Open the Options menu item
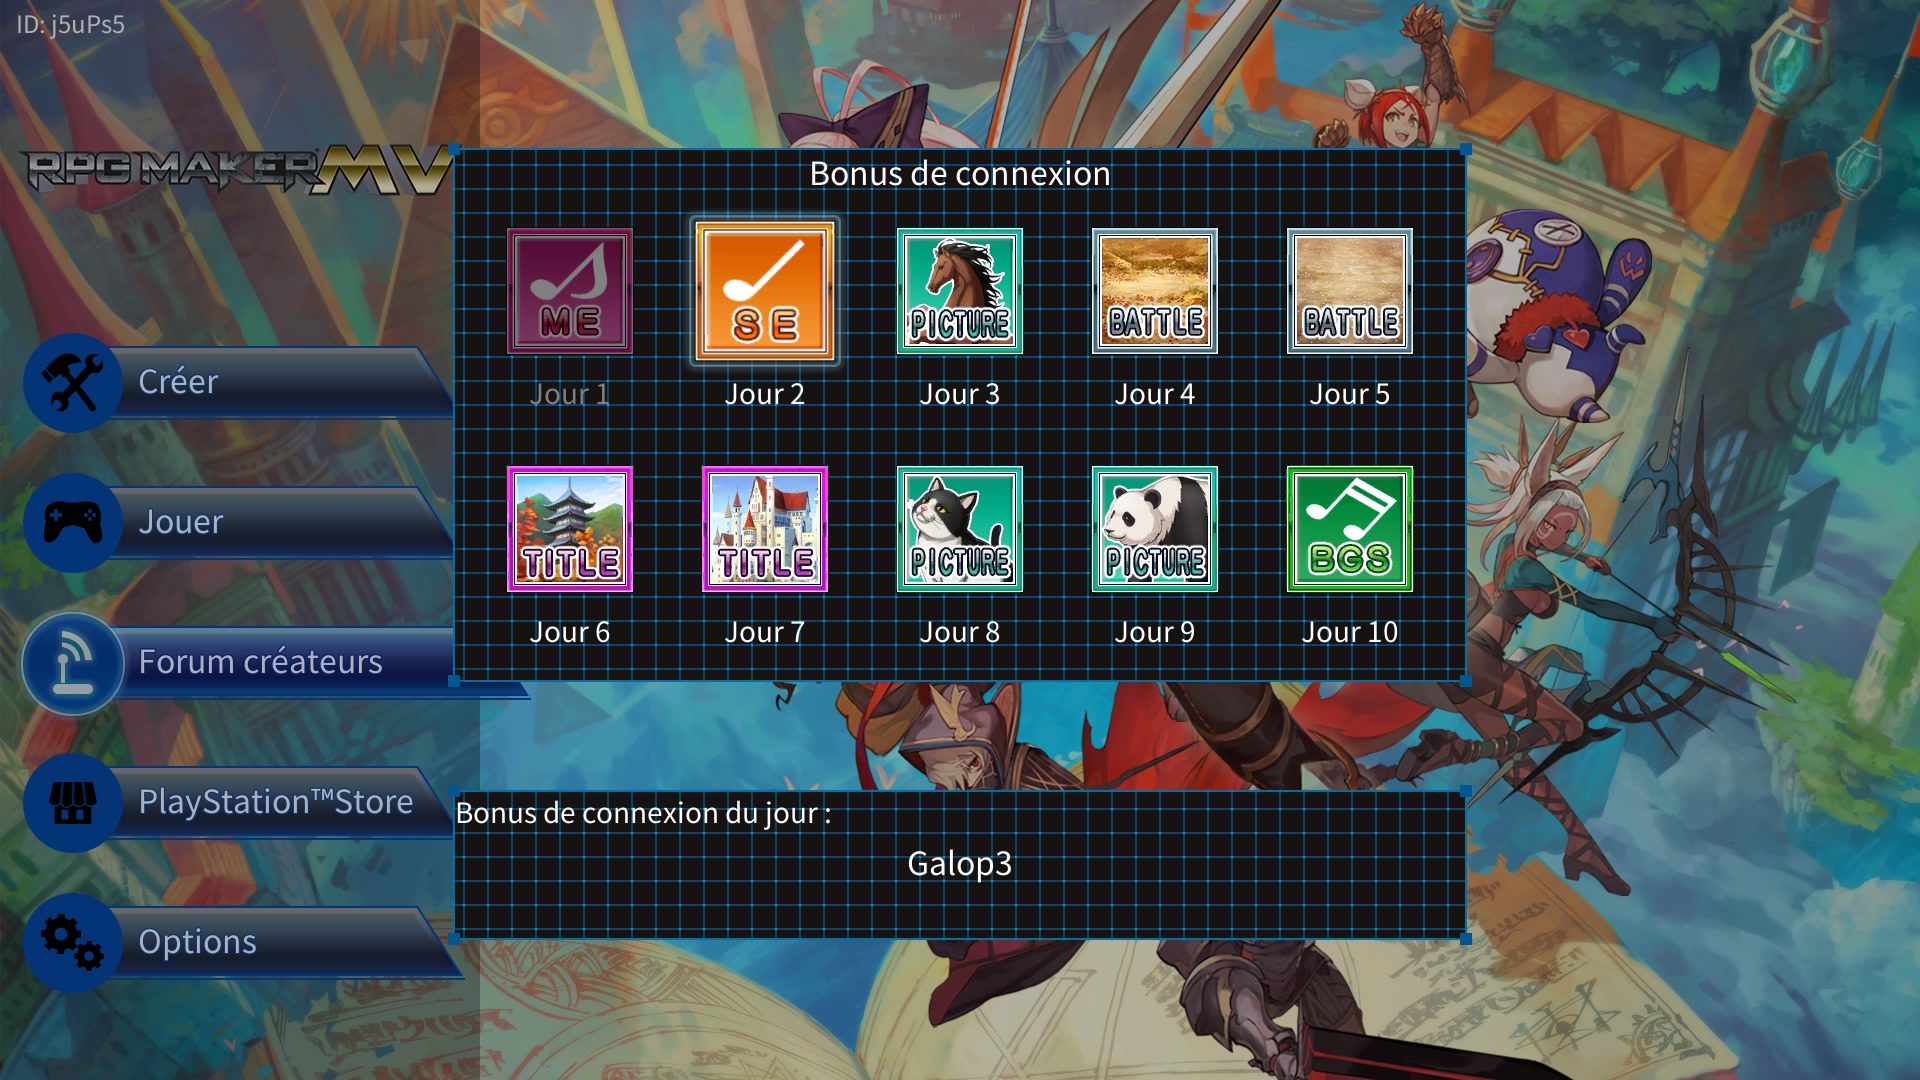 (x=240, y=942)
